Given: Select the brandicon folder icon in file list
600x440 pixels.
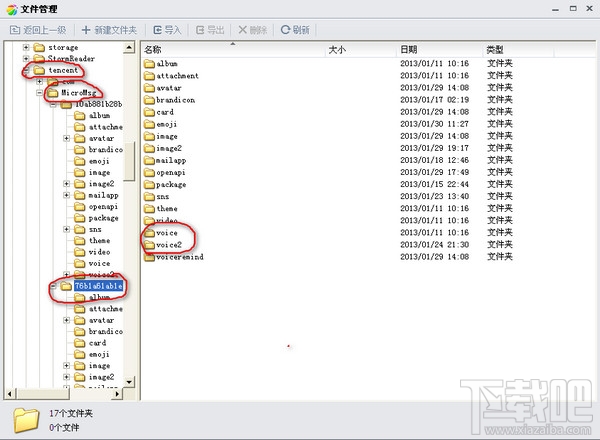Looking at the screenshot, I should [149, 100].
